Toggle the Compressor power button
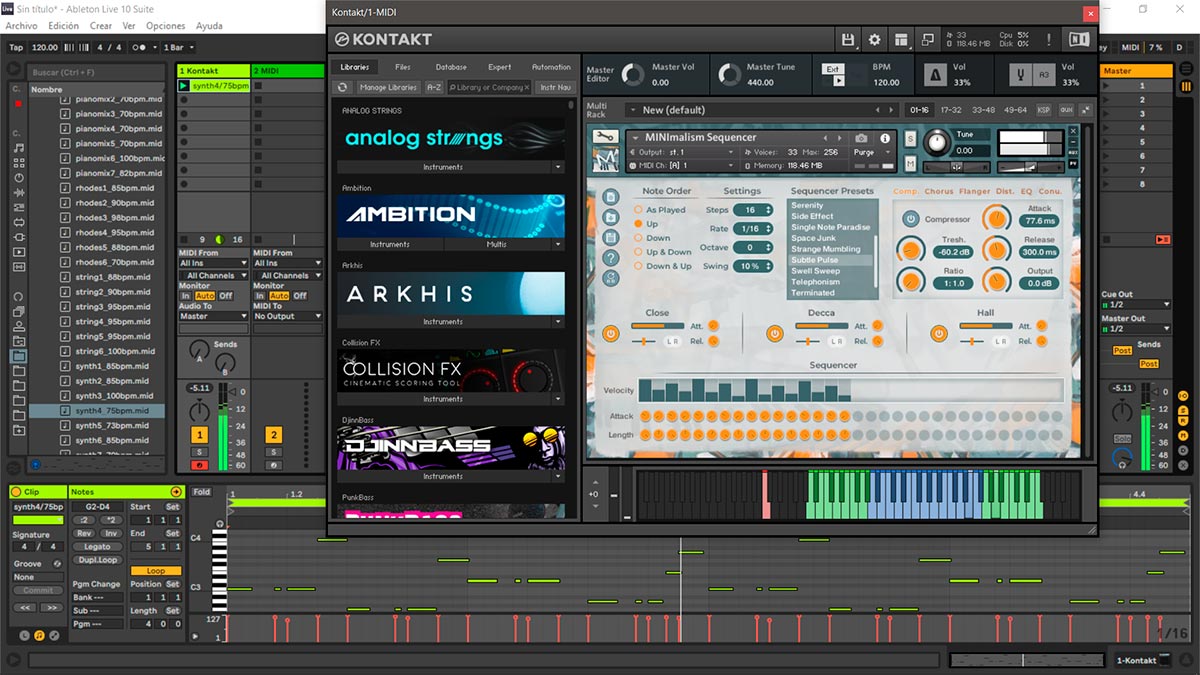The image size is (1200, 675). (910, 218)
